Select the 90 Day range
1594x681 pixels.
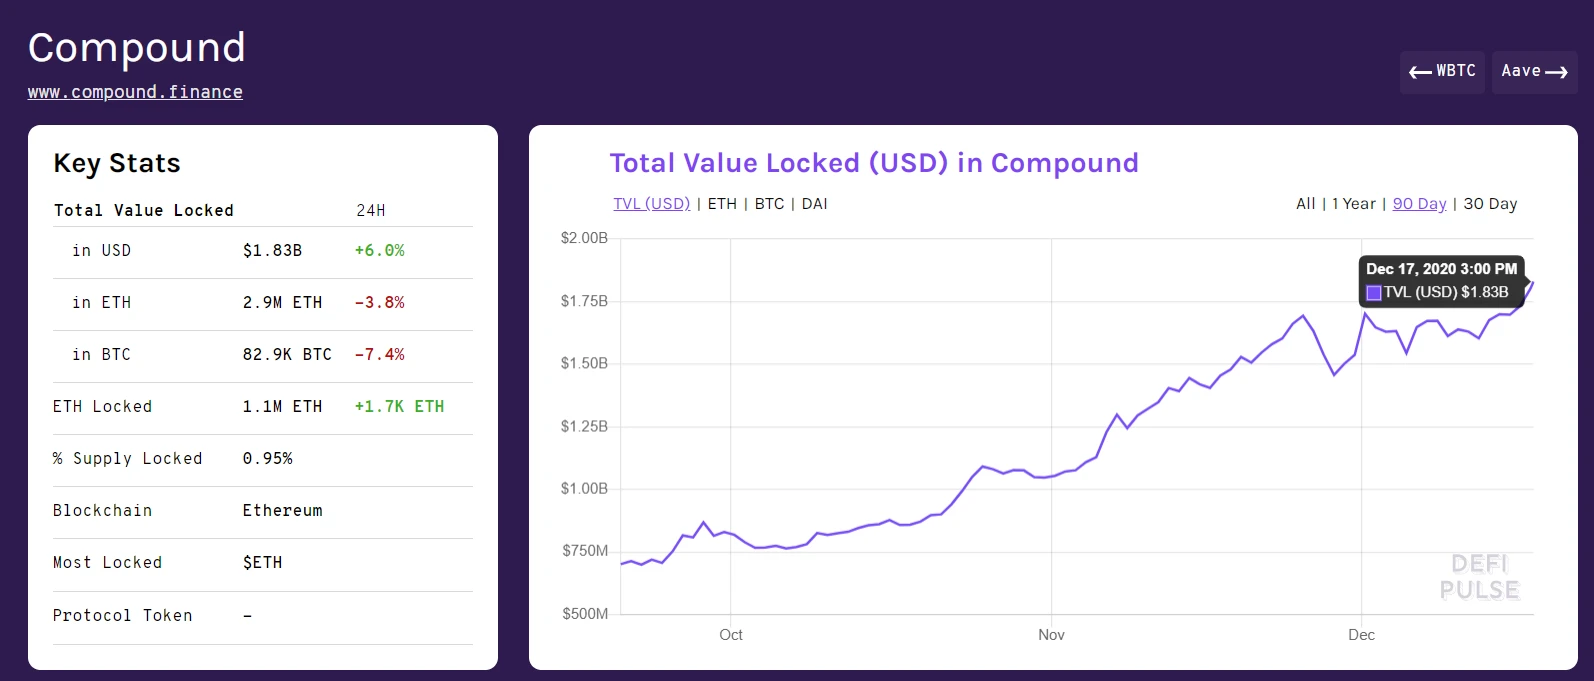[1420, 203]
